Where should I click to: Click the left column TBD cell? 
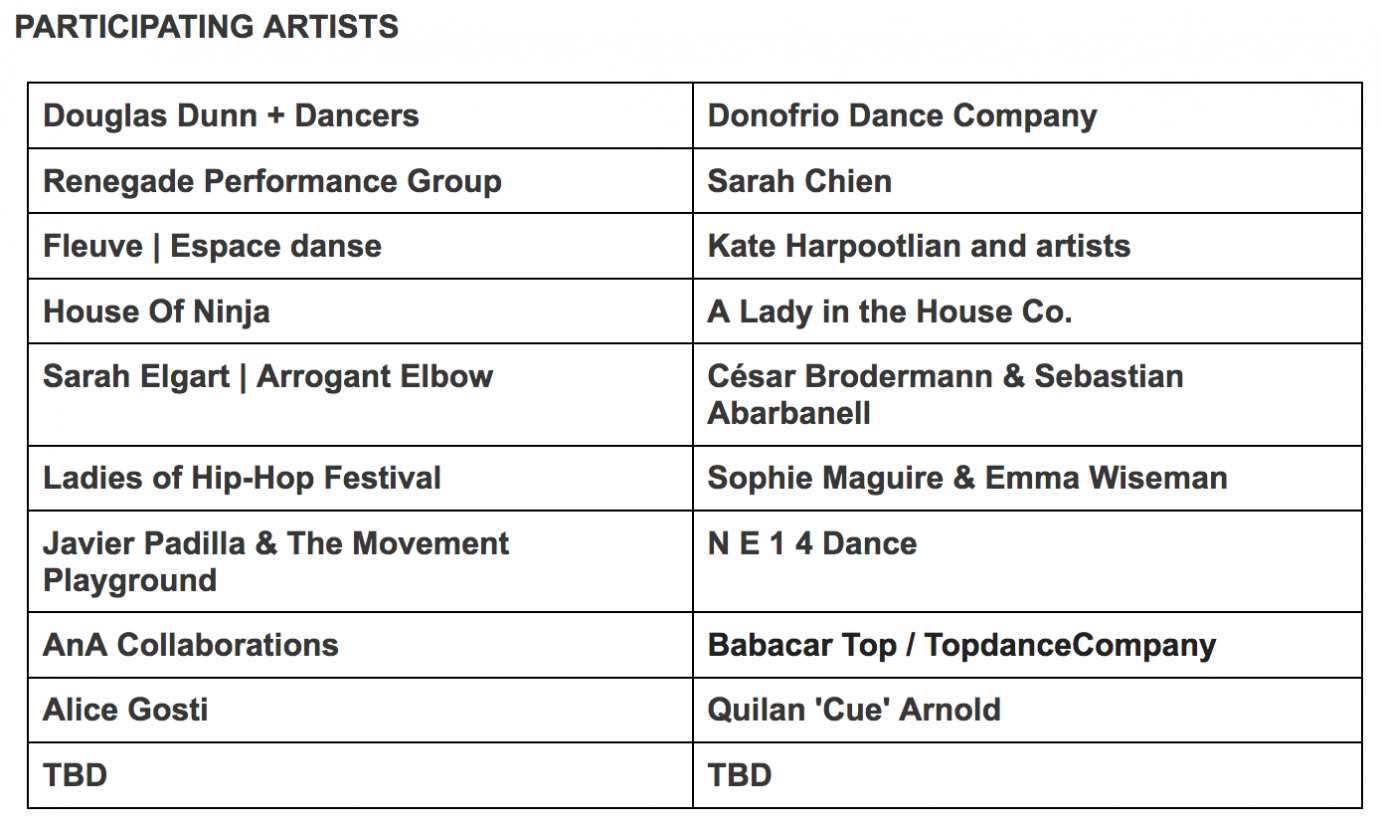360,775
